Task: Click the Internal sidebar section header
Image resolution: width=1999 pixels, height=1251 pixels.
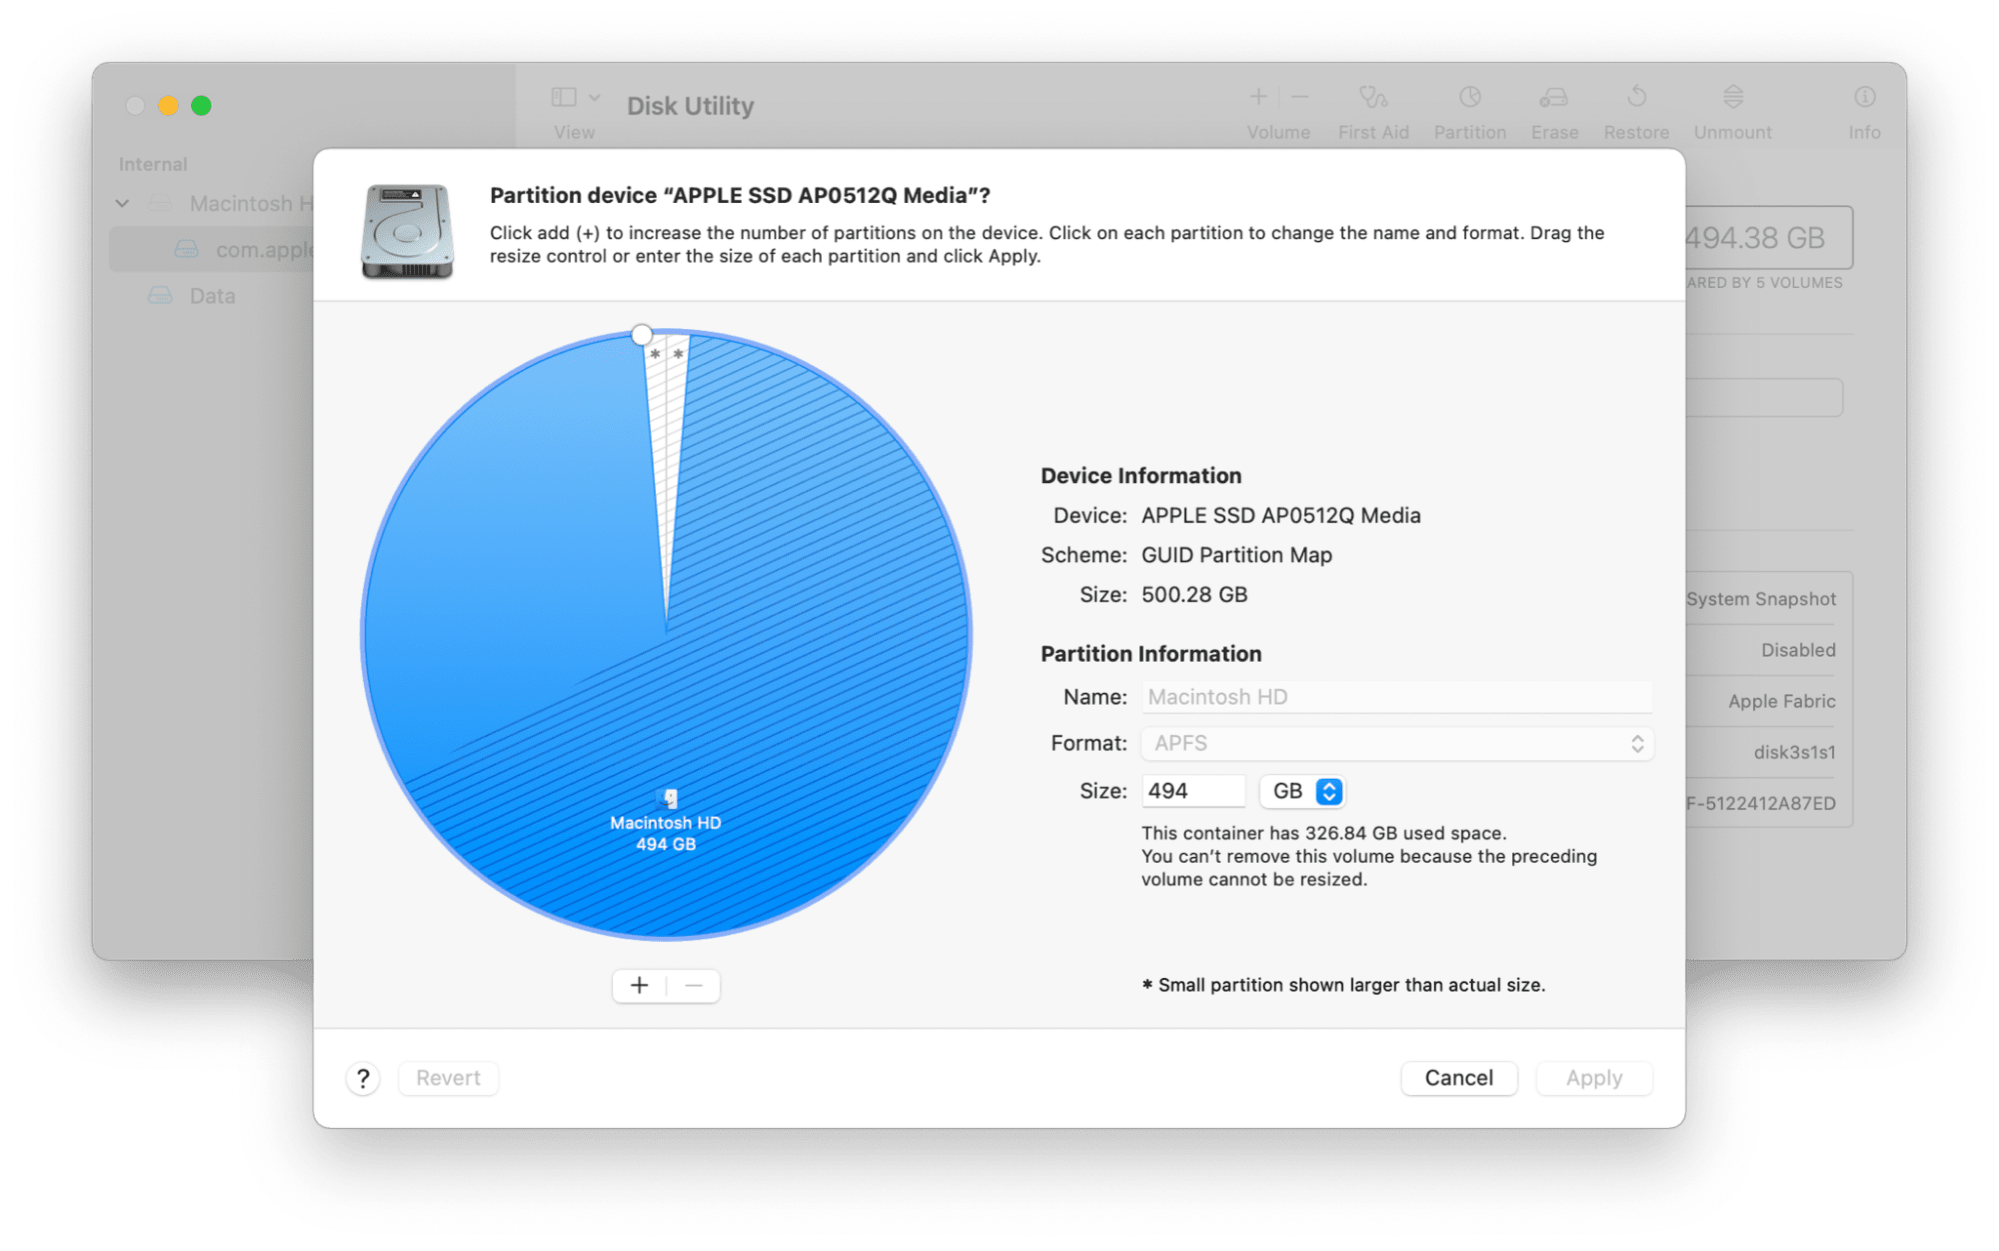Action: pos(152,164)
